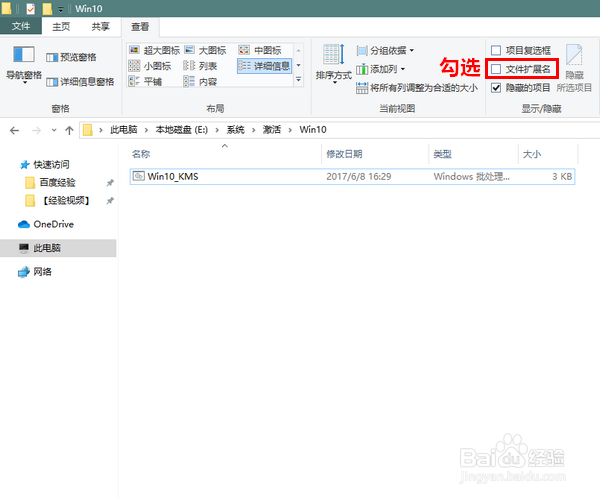Click the properties icon in quick access toolbar

(x=31, y=8)
